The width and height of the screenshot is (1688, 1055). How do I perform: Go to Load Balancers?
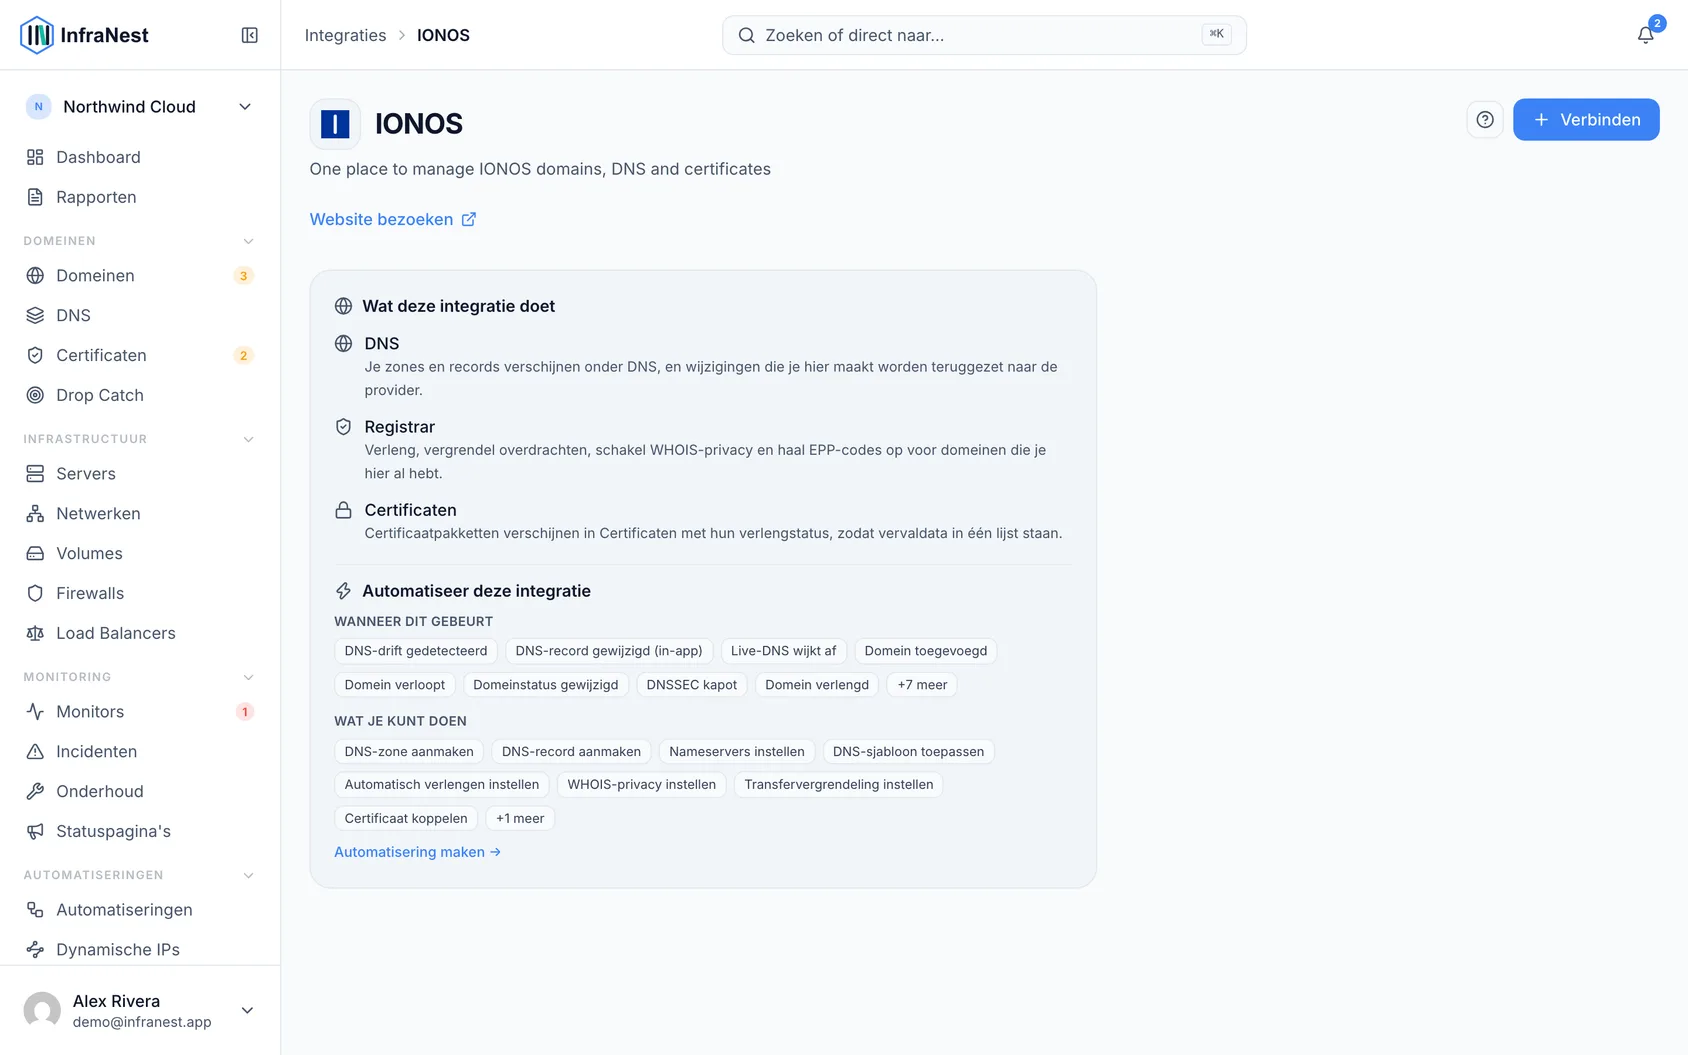[x=140, y=633]
